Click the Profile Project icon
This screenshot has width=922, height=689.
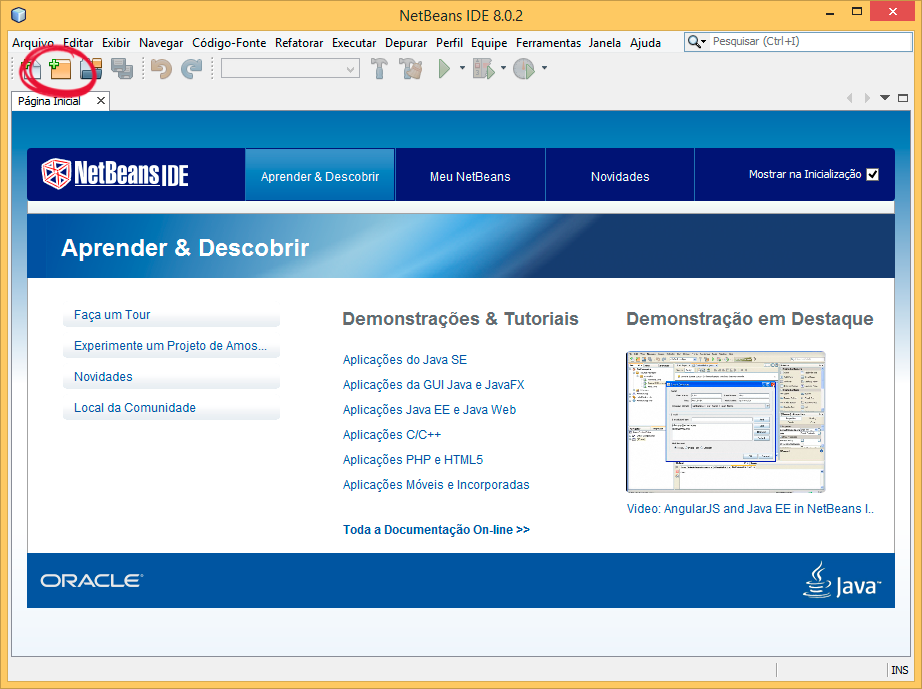point(523,69)
